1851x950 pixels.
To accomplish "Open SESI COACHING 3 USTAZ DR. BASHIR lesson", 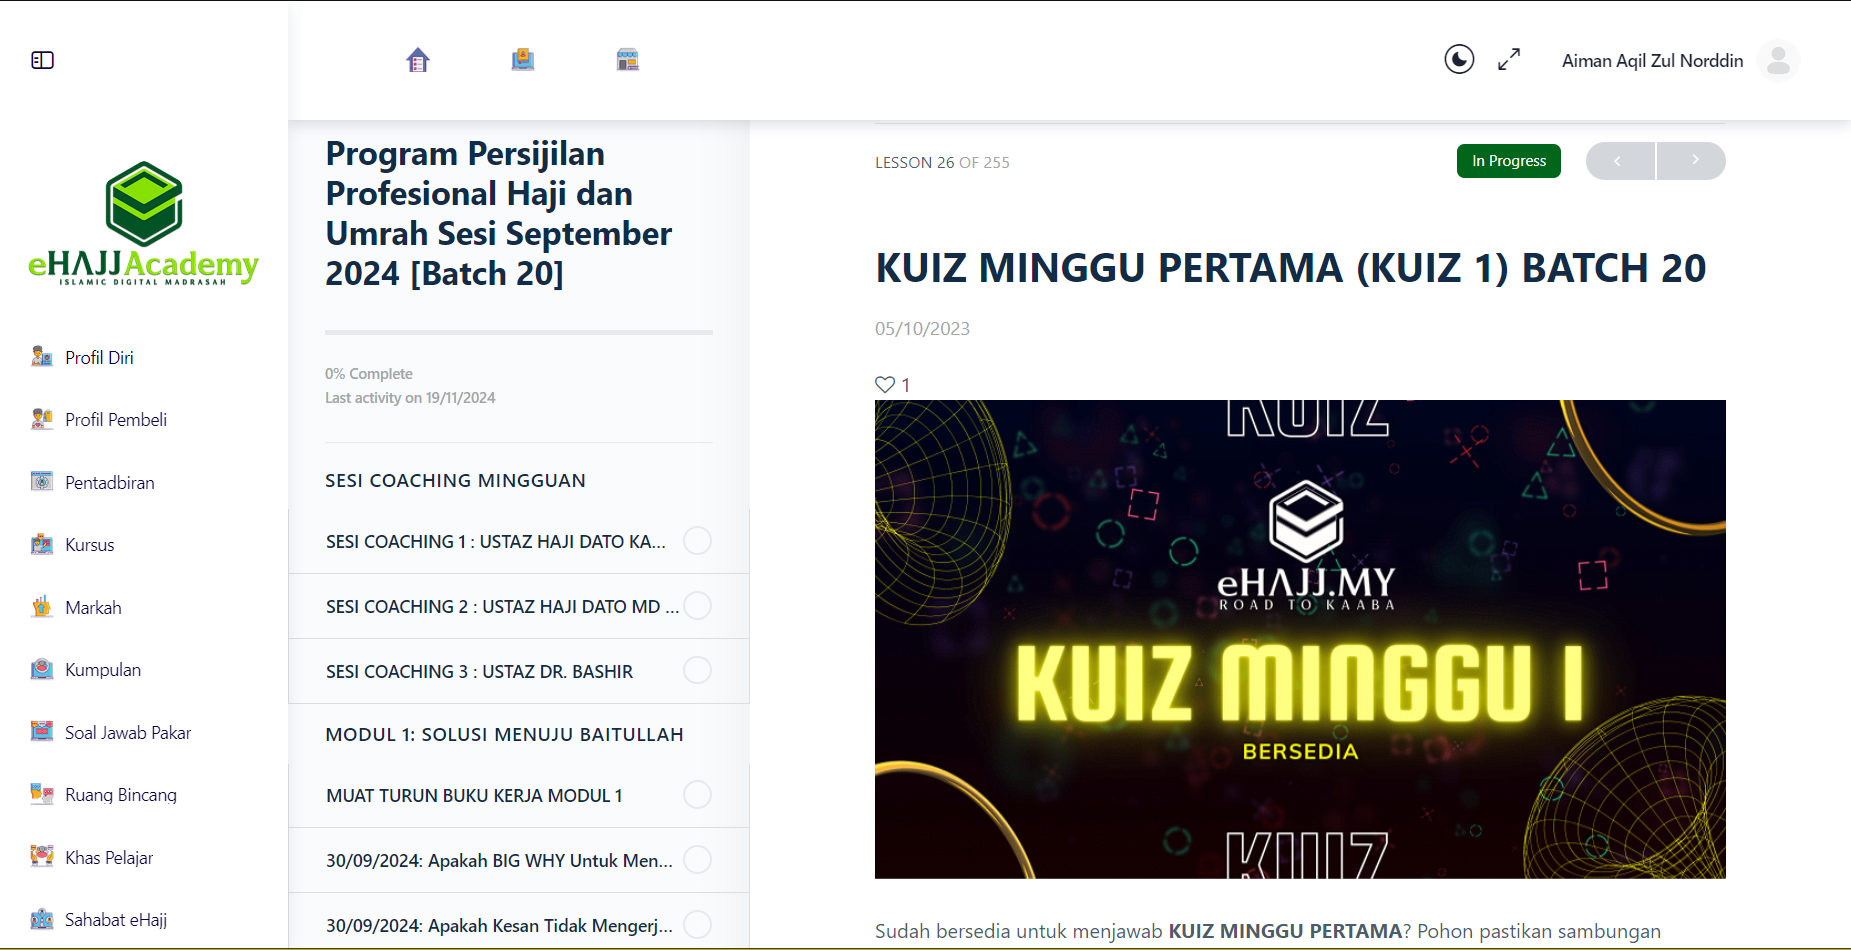I will (479, 672).
